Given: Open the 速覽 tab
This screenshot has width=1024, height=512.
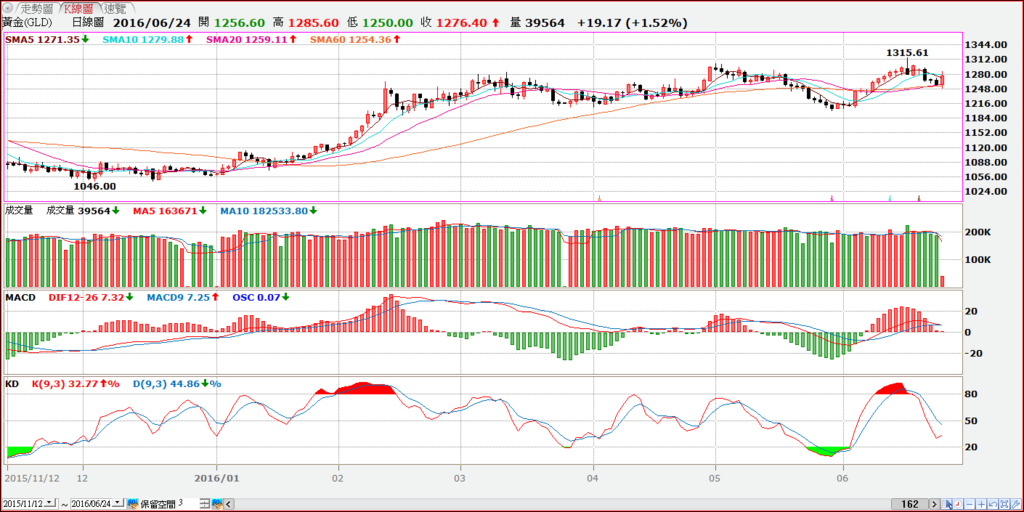Looking at the screenshot, I should click(116, 8).
